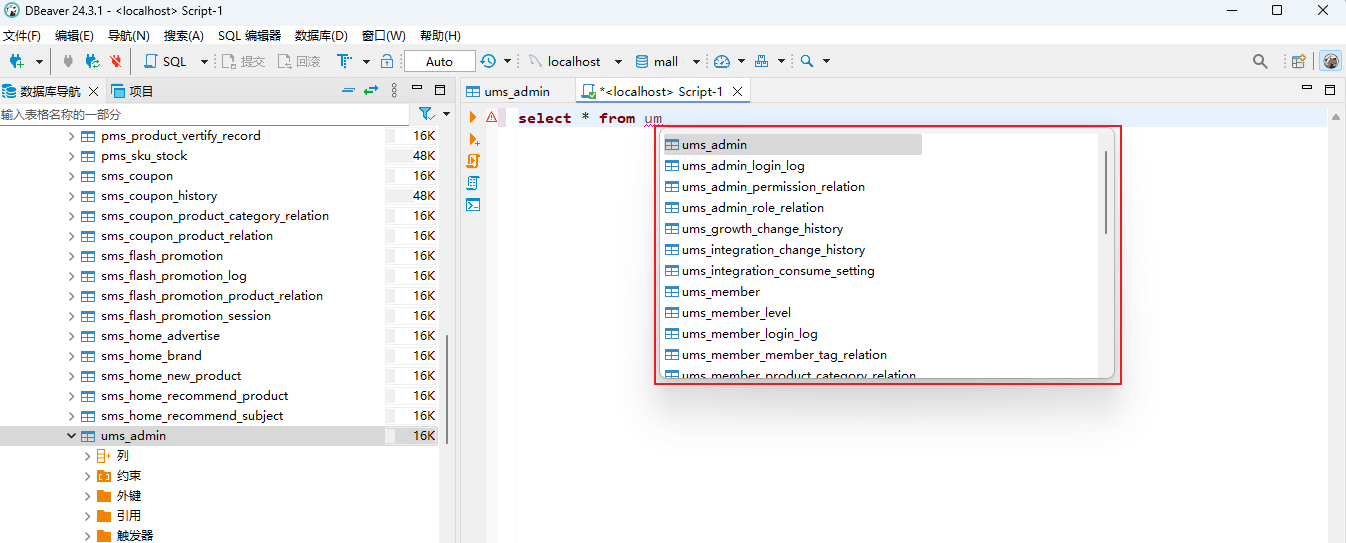
Task: Click the reconnect icon in toolbar
Action: pos(92,61)
